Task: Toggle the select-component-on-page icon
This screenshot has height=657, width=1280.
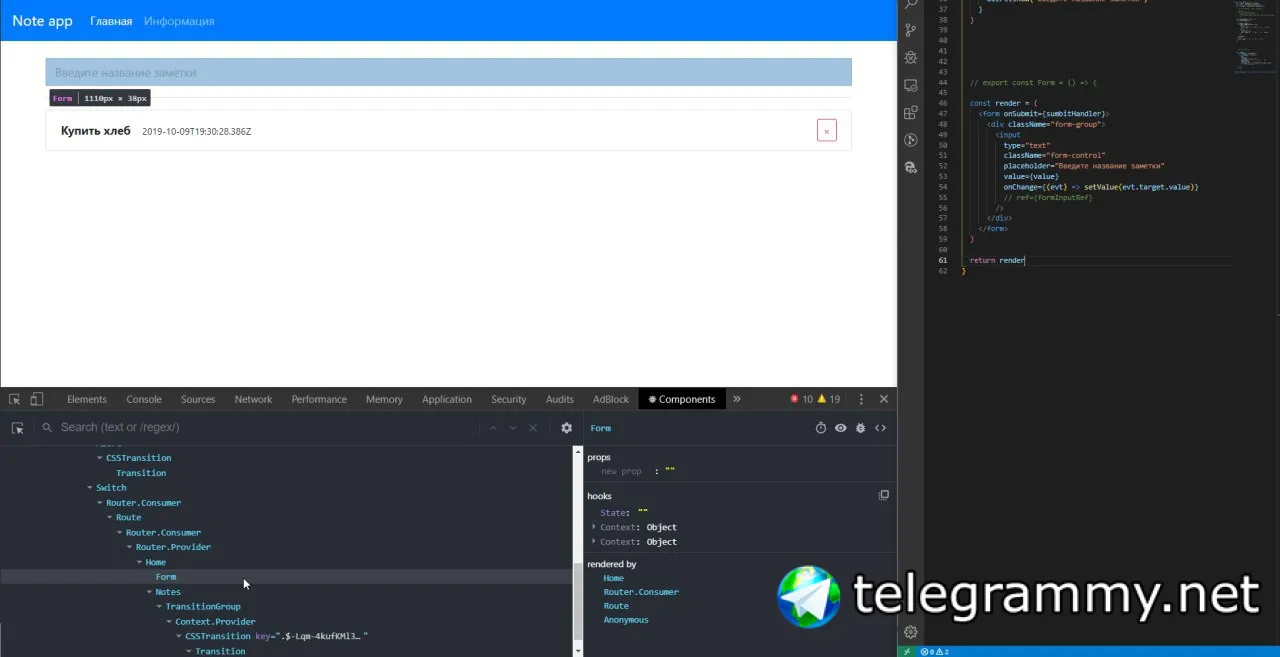Action: (17, 427)
